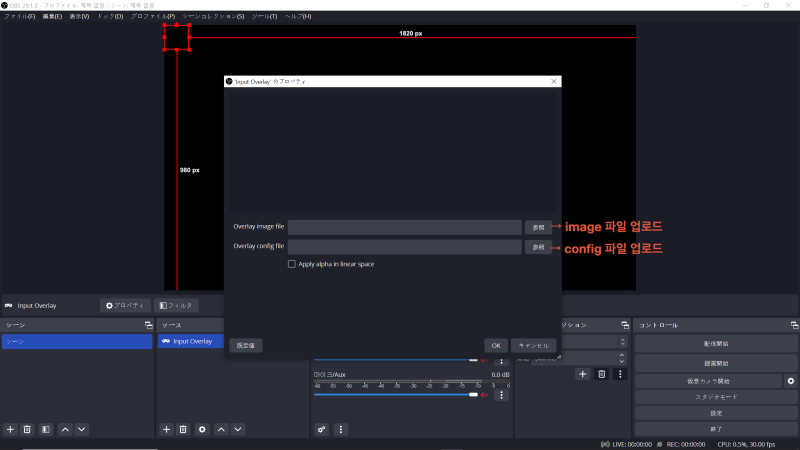Open advanced audio properties gears icon
This screenshot has width=800, height=450.
pyautogui.click(x=322, y=429)
